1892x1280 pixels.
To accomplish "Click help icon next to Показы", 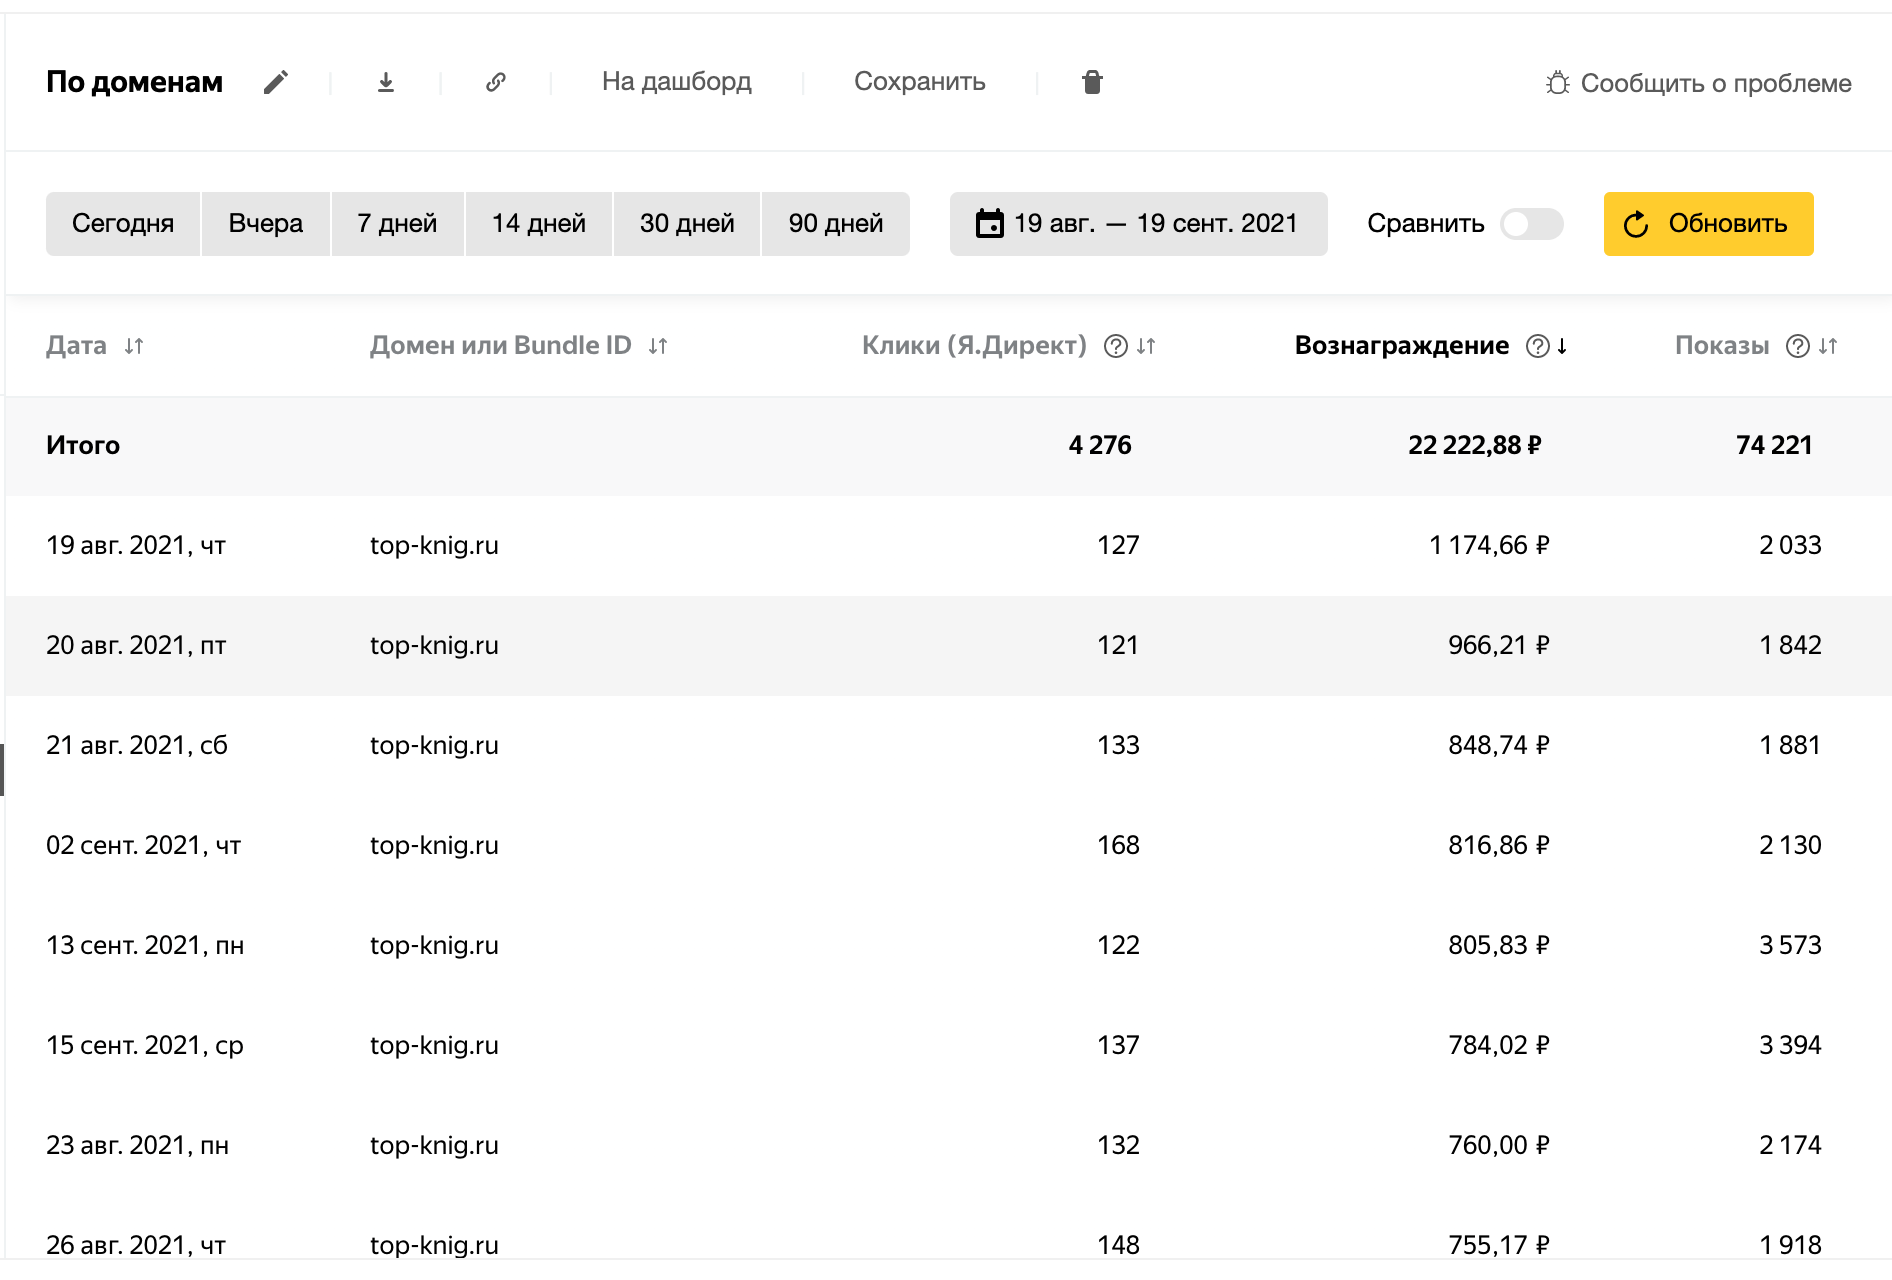I will pyautogui.click(x=1797, y=346).
